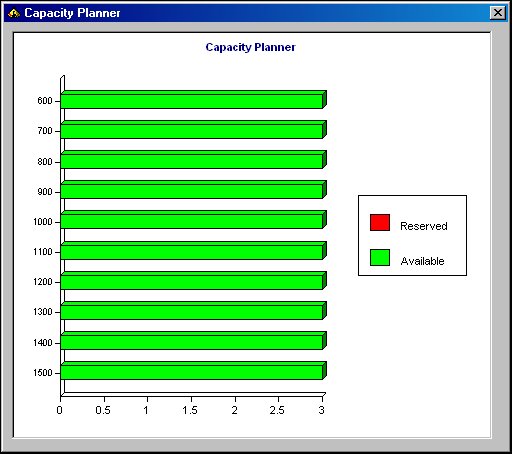The height and width of the screenshot is (454, 512).
Task: Click the 1.5 value on horizontal axis
Action: [x=190, y=410]
